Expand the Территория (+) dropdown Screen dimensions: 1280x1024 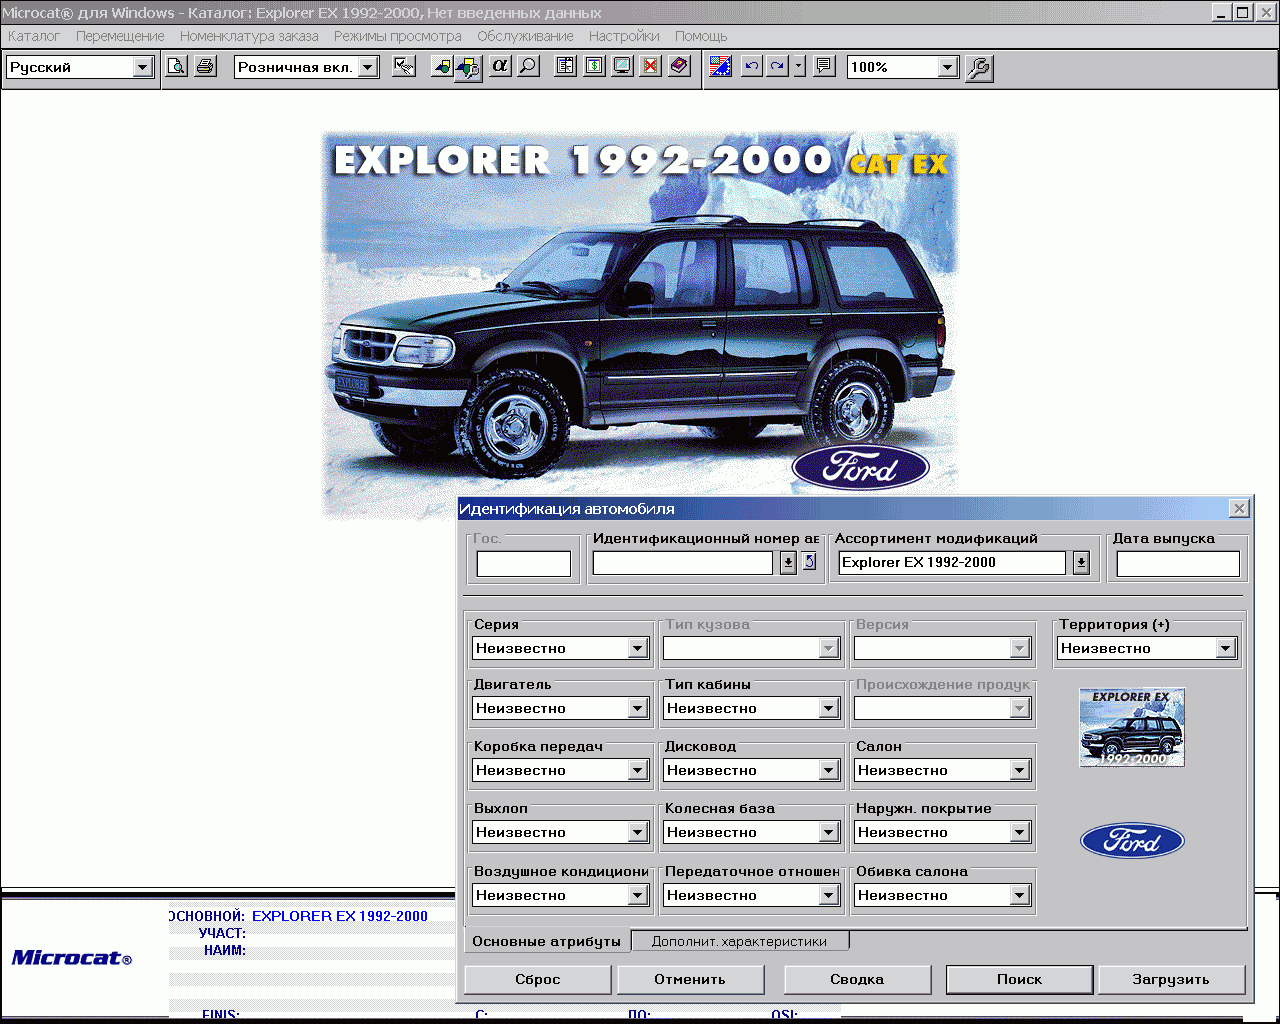point(1226,648)
